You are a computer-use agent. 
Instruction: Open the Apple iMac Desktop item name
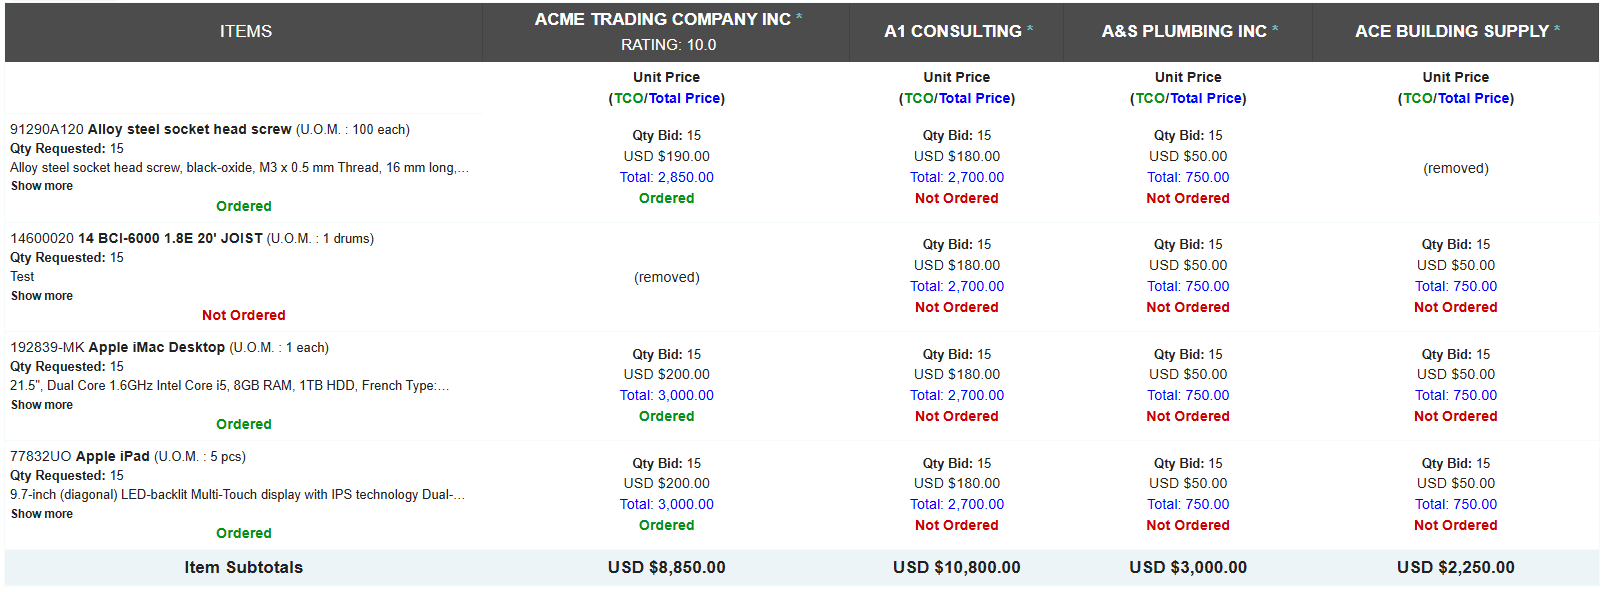coord(157,347)
